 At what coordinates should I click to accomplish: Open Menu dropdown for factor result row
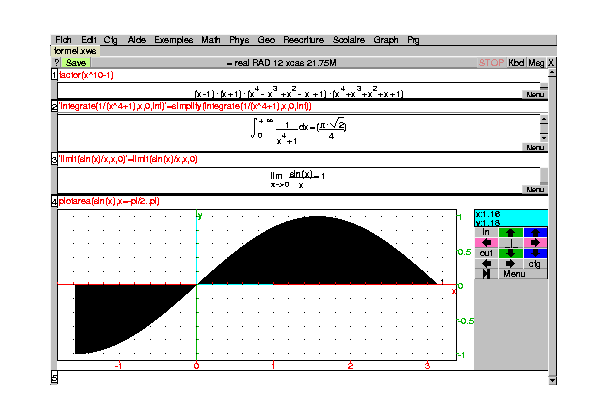coord(535,95)
